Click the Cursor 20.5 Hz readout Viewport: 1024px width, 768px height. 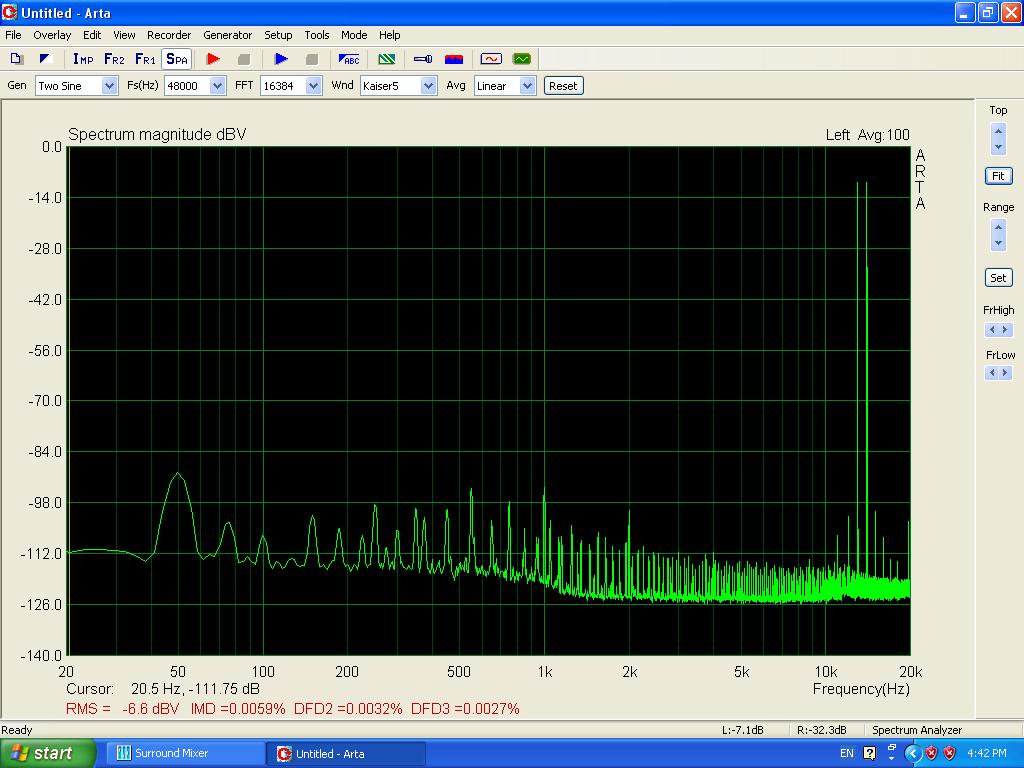(x=163, y=689)
